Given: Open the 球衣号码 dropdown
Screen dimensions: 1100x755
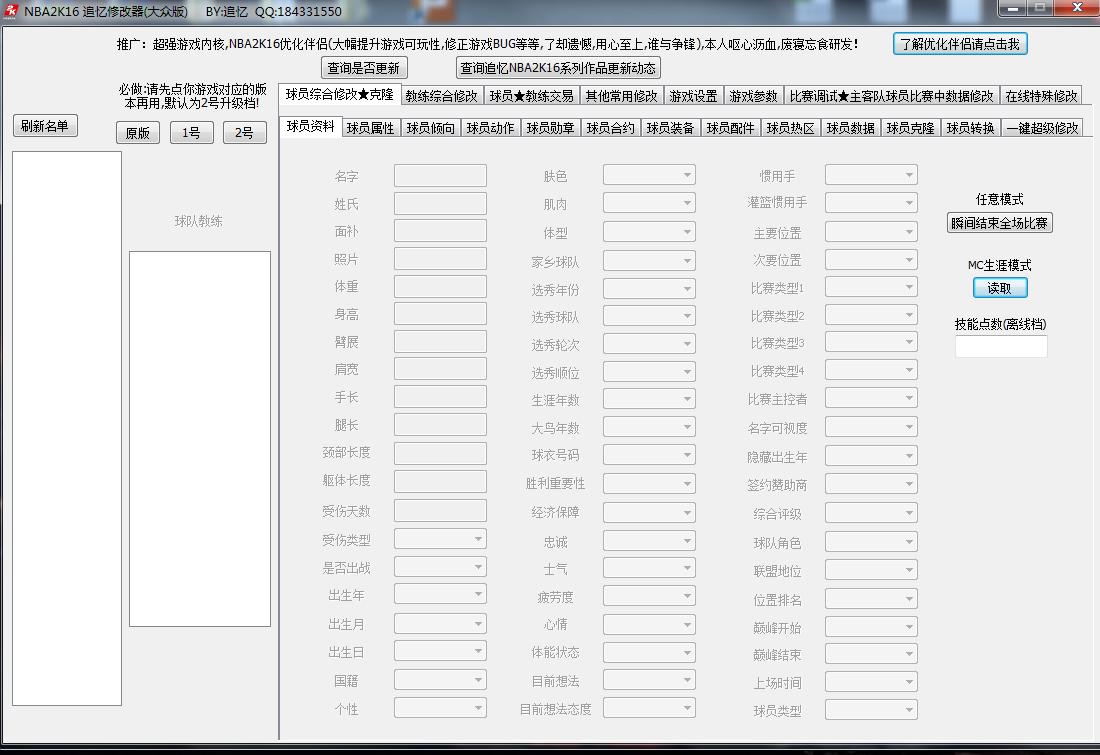Looking at the screenshot, I should (650, 455).
